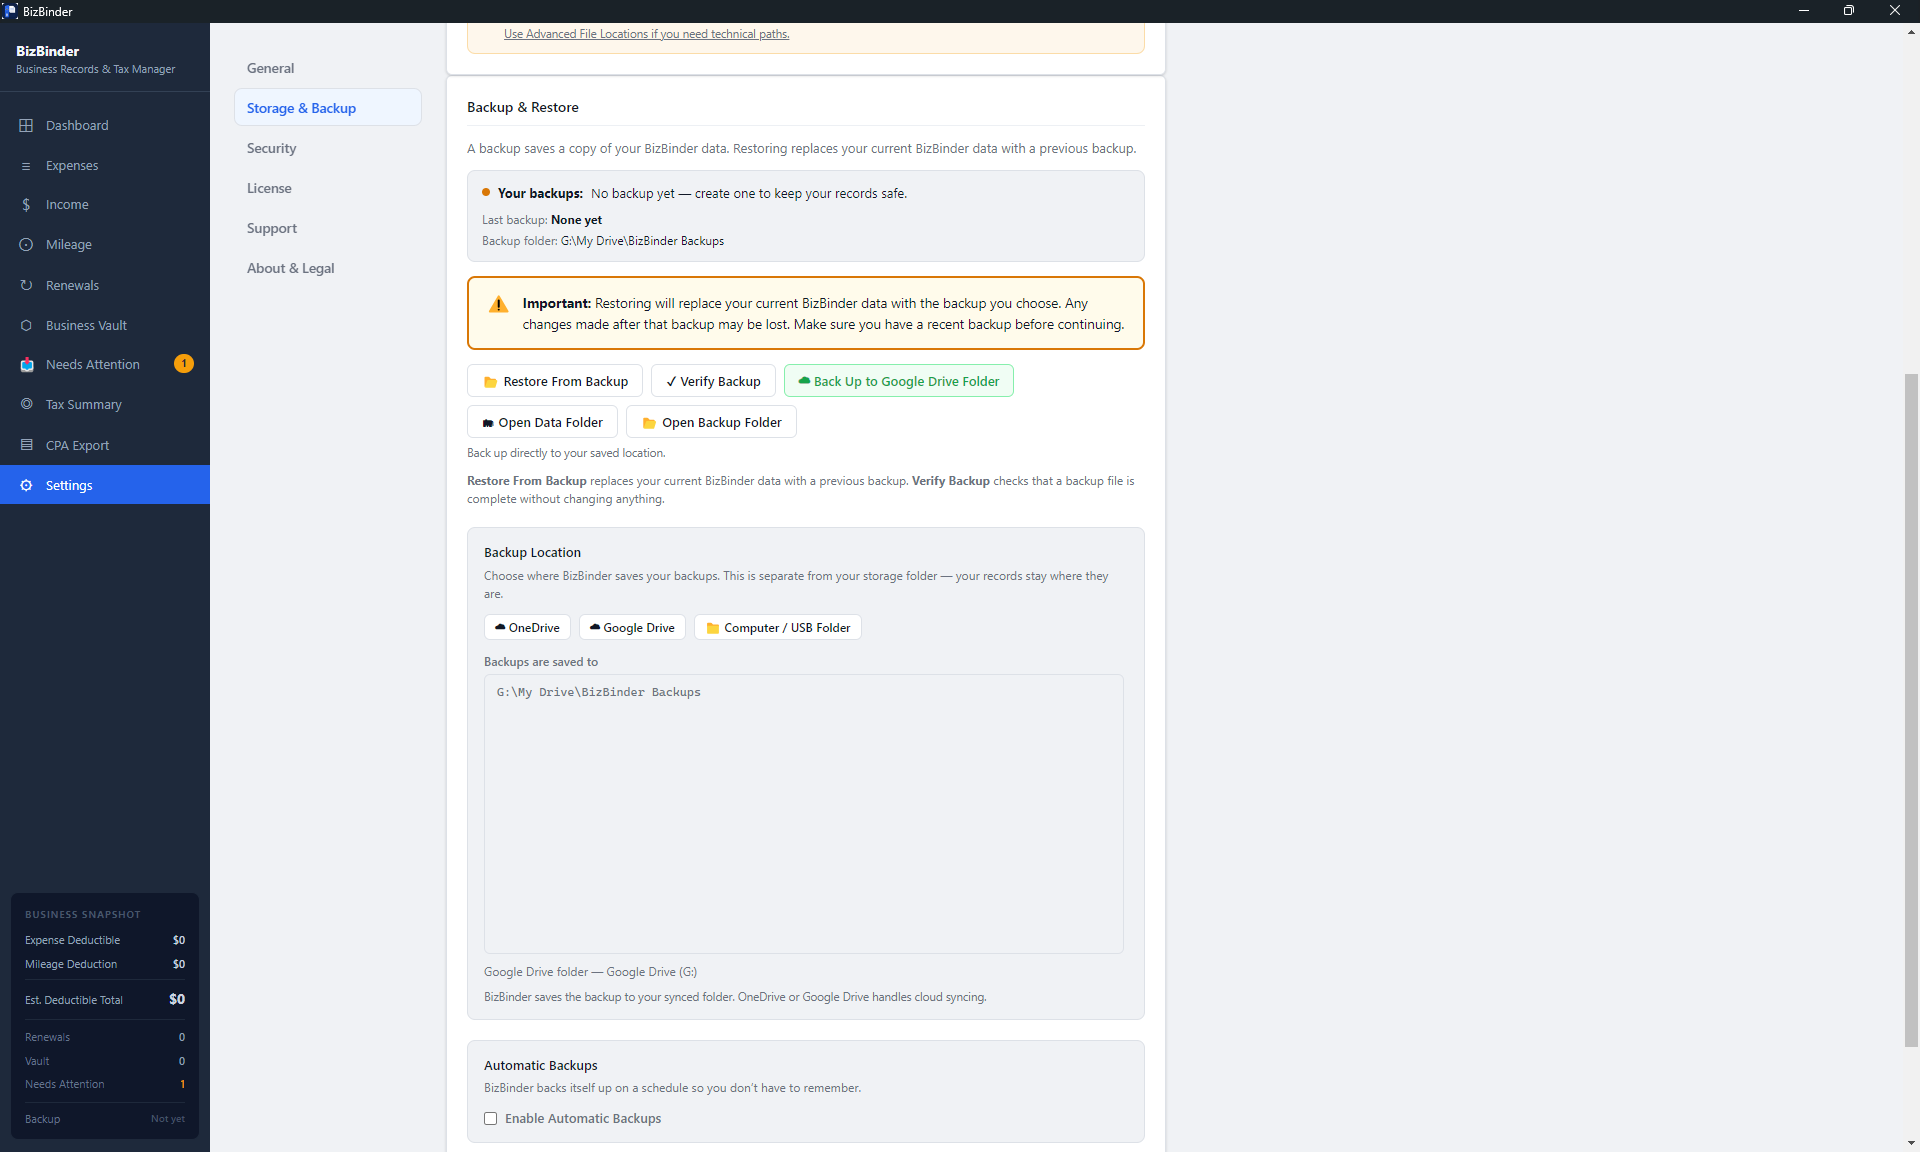Image resolution: width=1920 pixels, height=1152 pixels.
Task: Click the Needs Attention inbox icon
Action: pyautogui.click(x=26, y=365)
